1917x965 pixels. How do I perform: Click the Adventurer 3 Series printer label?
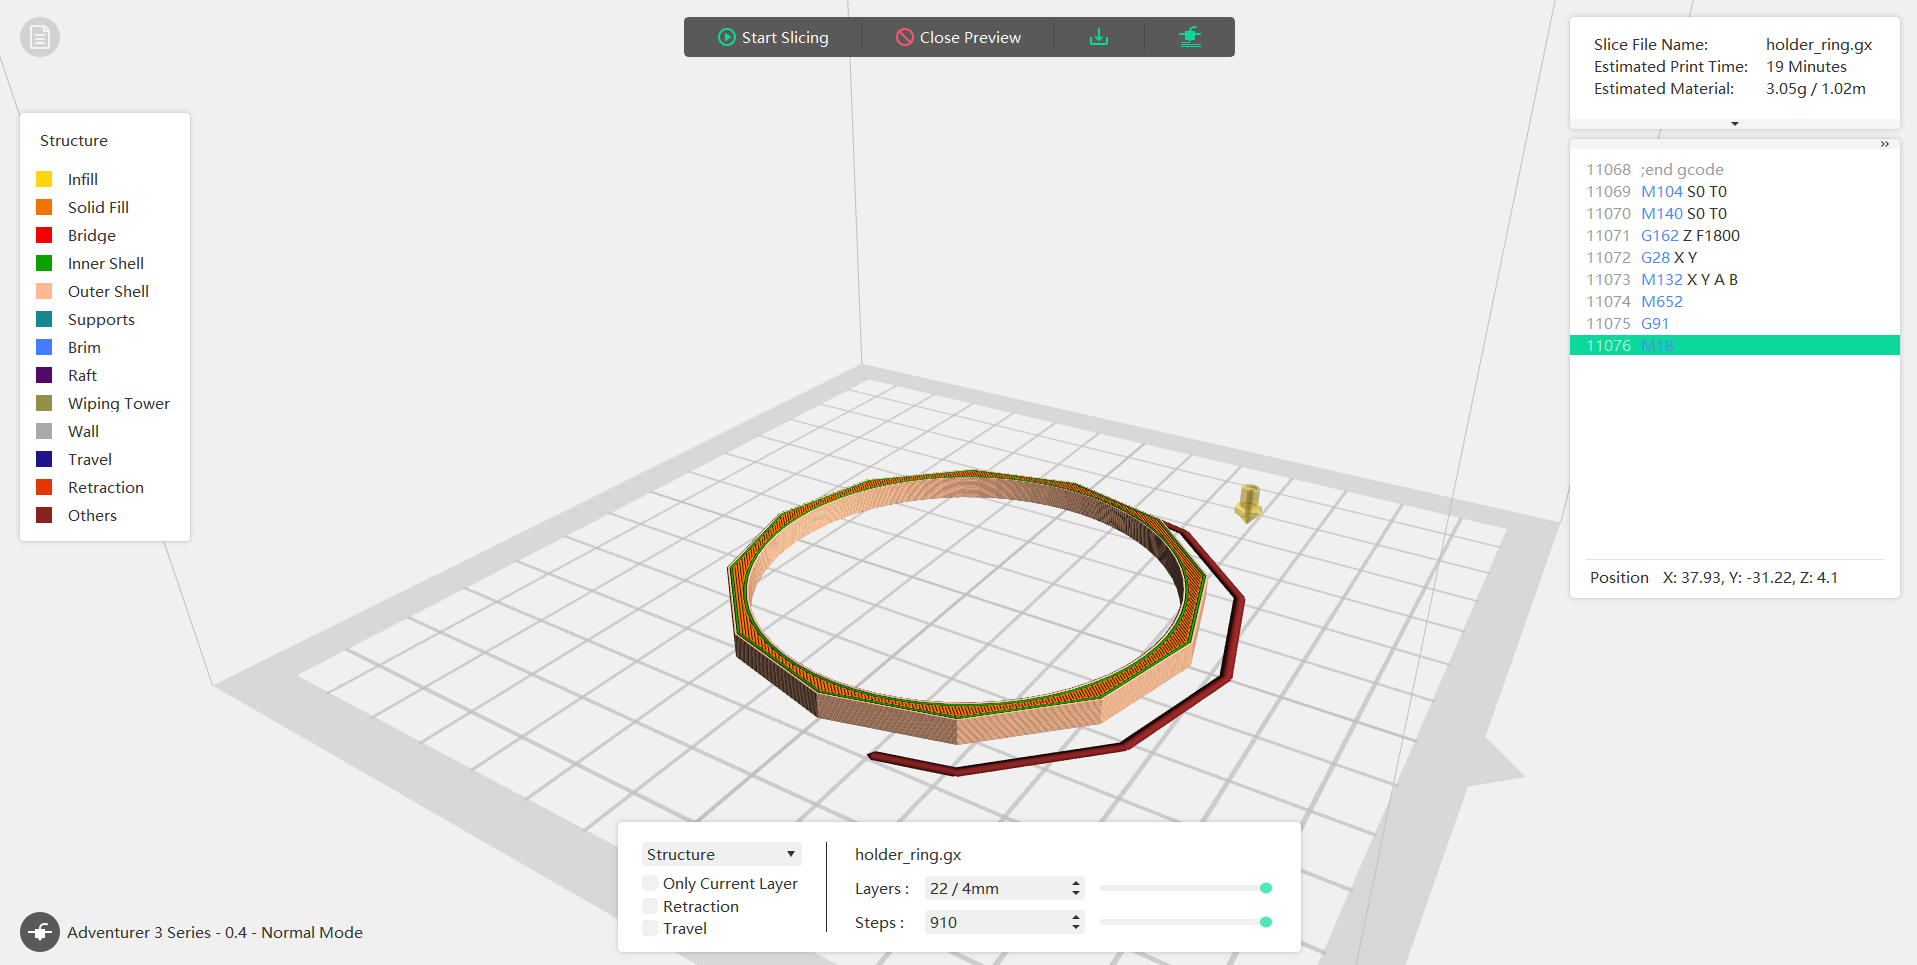coord(215,932)
